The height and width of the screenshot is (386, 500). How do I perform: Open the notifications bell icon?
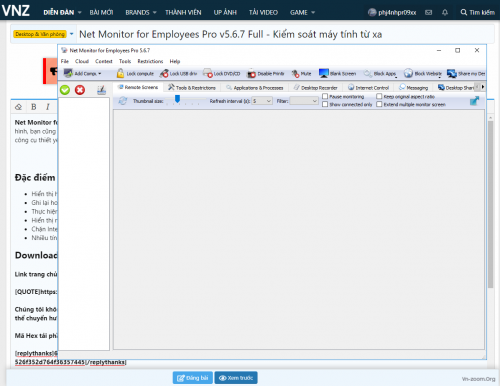pyautogui.click(x=445, y=12)
